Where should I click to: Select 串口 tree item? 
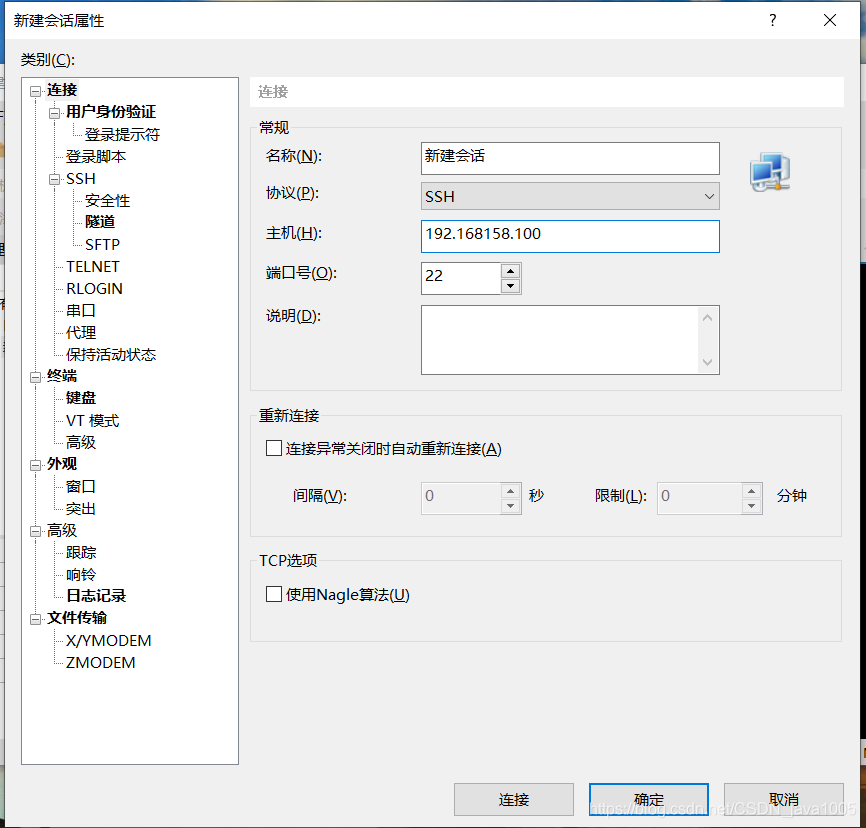(x=81, y=310)
